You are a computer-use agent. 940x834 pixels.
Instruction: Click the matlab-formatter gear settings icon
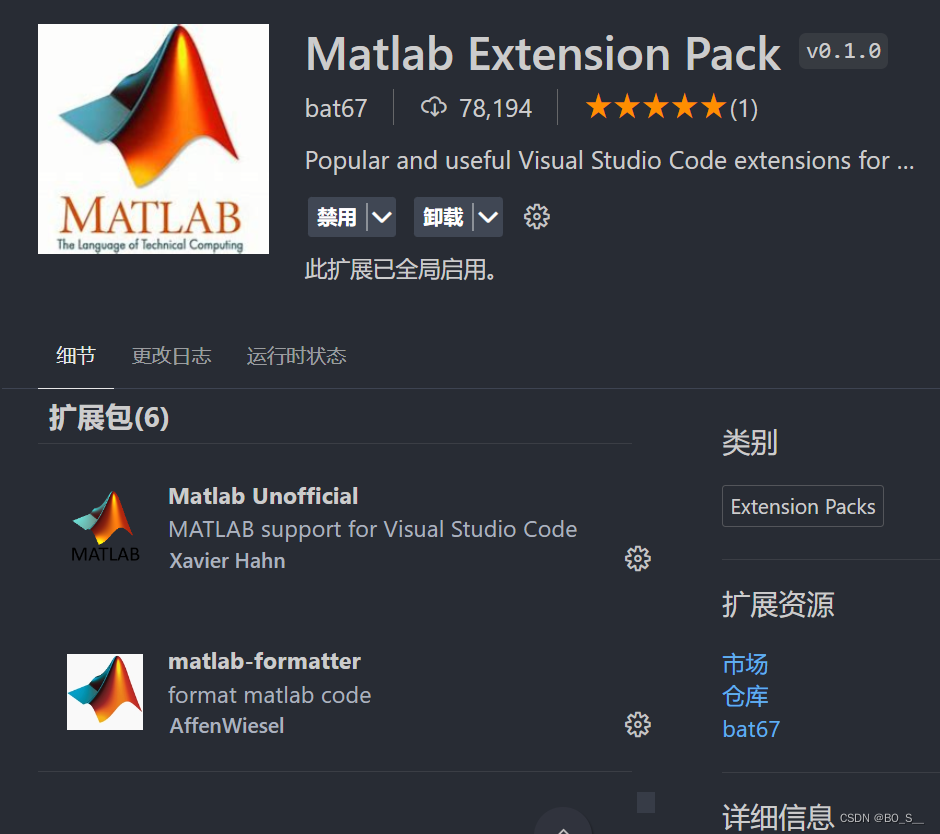coord(637,724)
